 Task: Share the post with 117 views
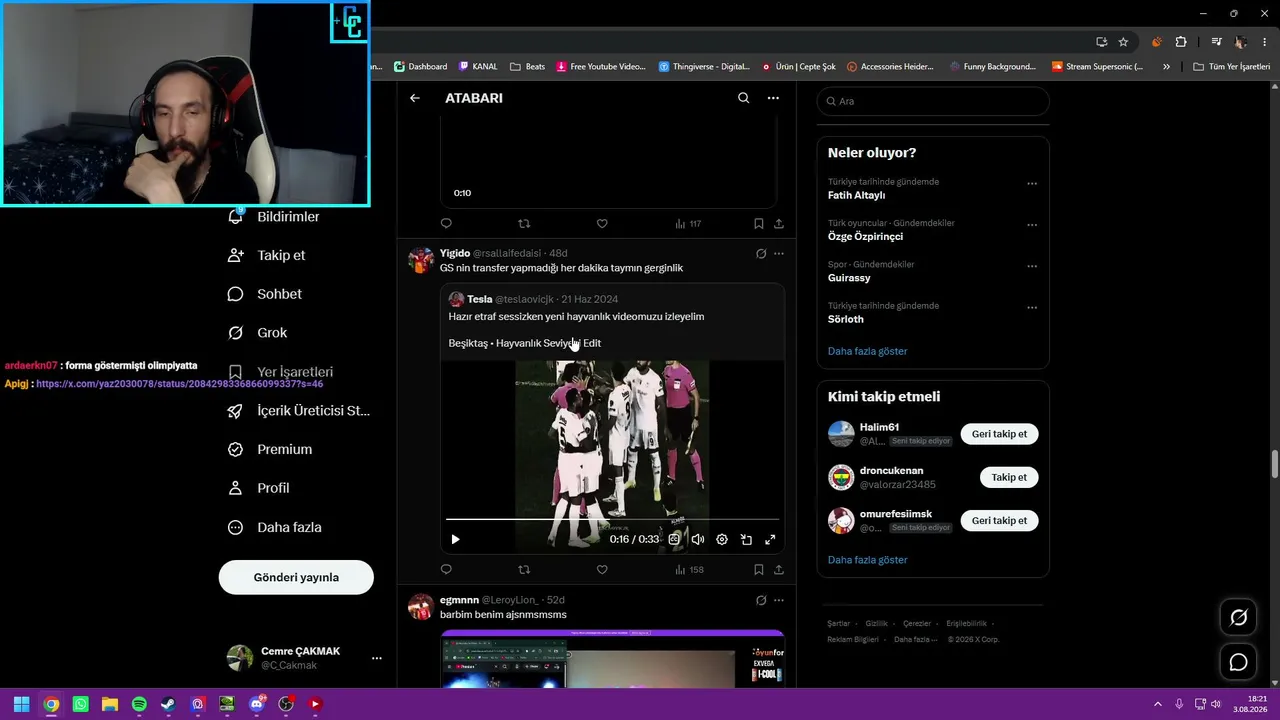tap(779, 224)
